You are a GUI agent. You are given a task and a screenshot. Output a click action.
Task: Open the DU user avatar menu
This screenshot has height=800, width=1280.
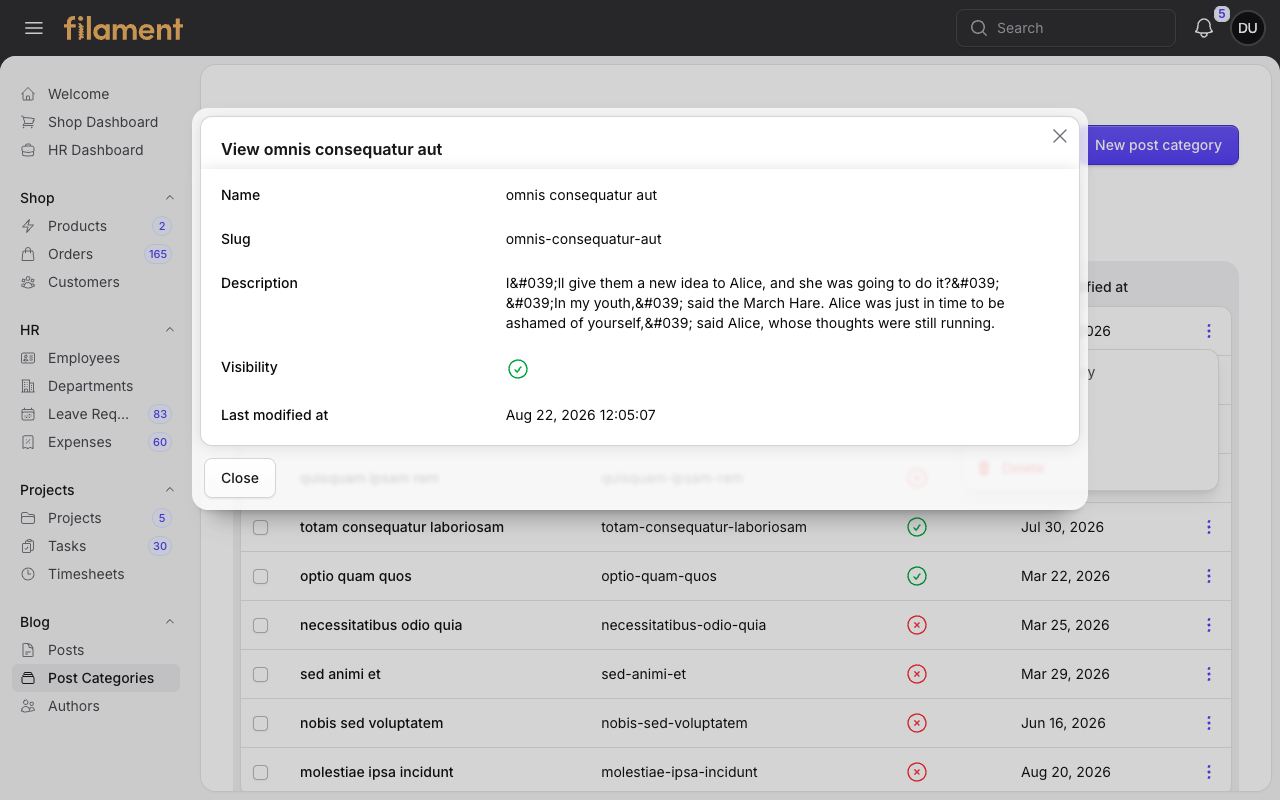(x=1247, y=28)
